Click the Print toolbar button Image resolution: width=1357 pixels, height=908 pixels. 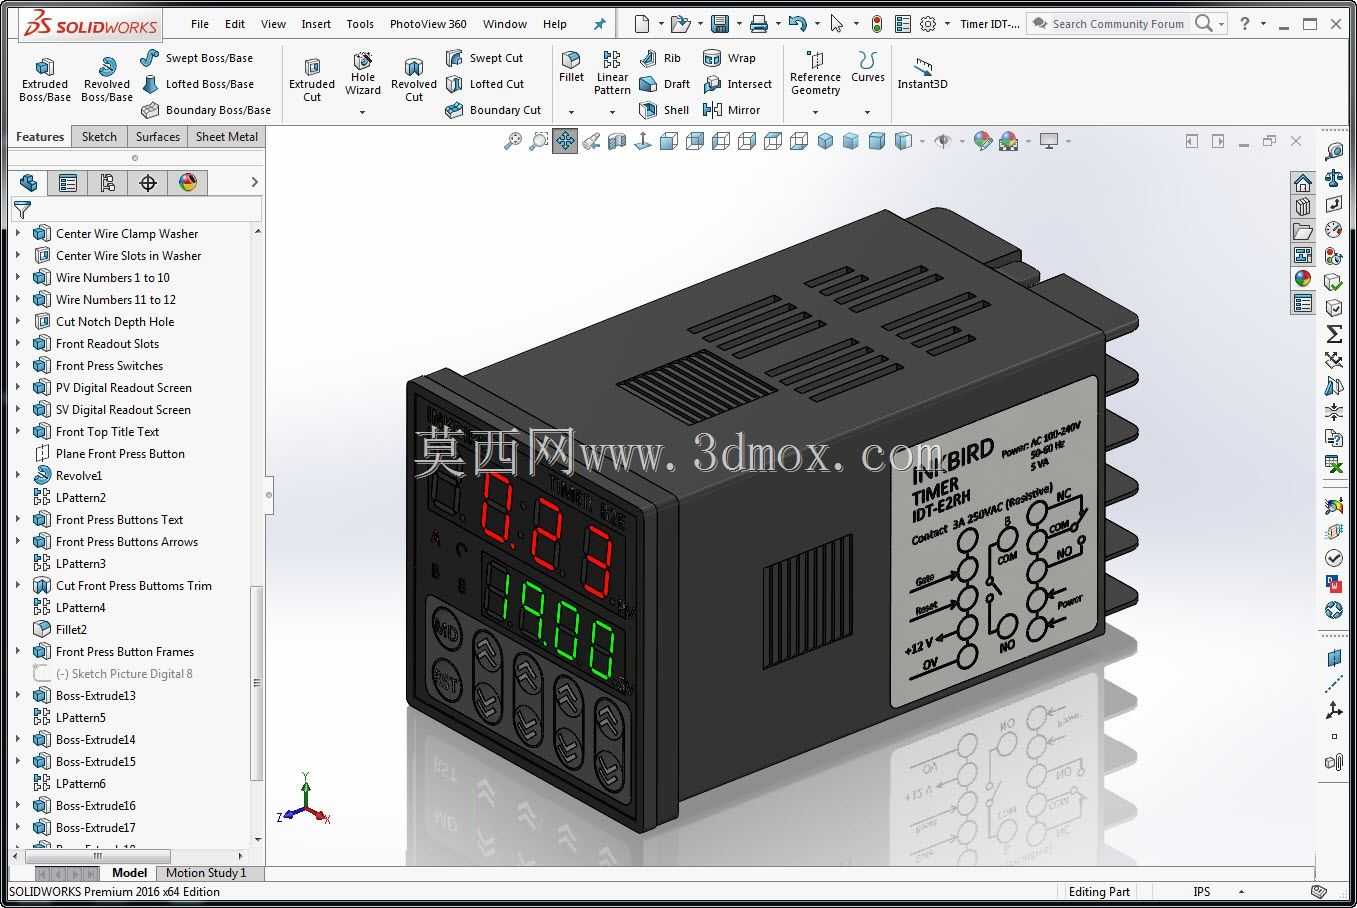[x=759, y=24]
